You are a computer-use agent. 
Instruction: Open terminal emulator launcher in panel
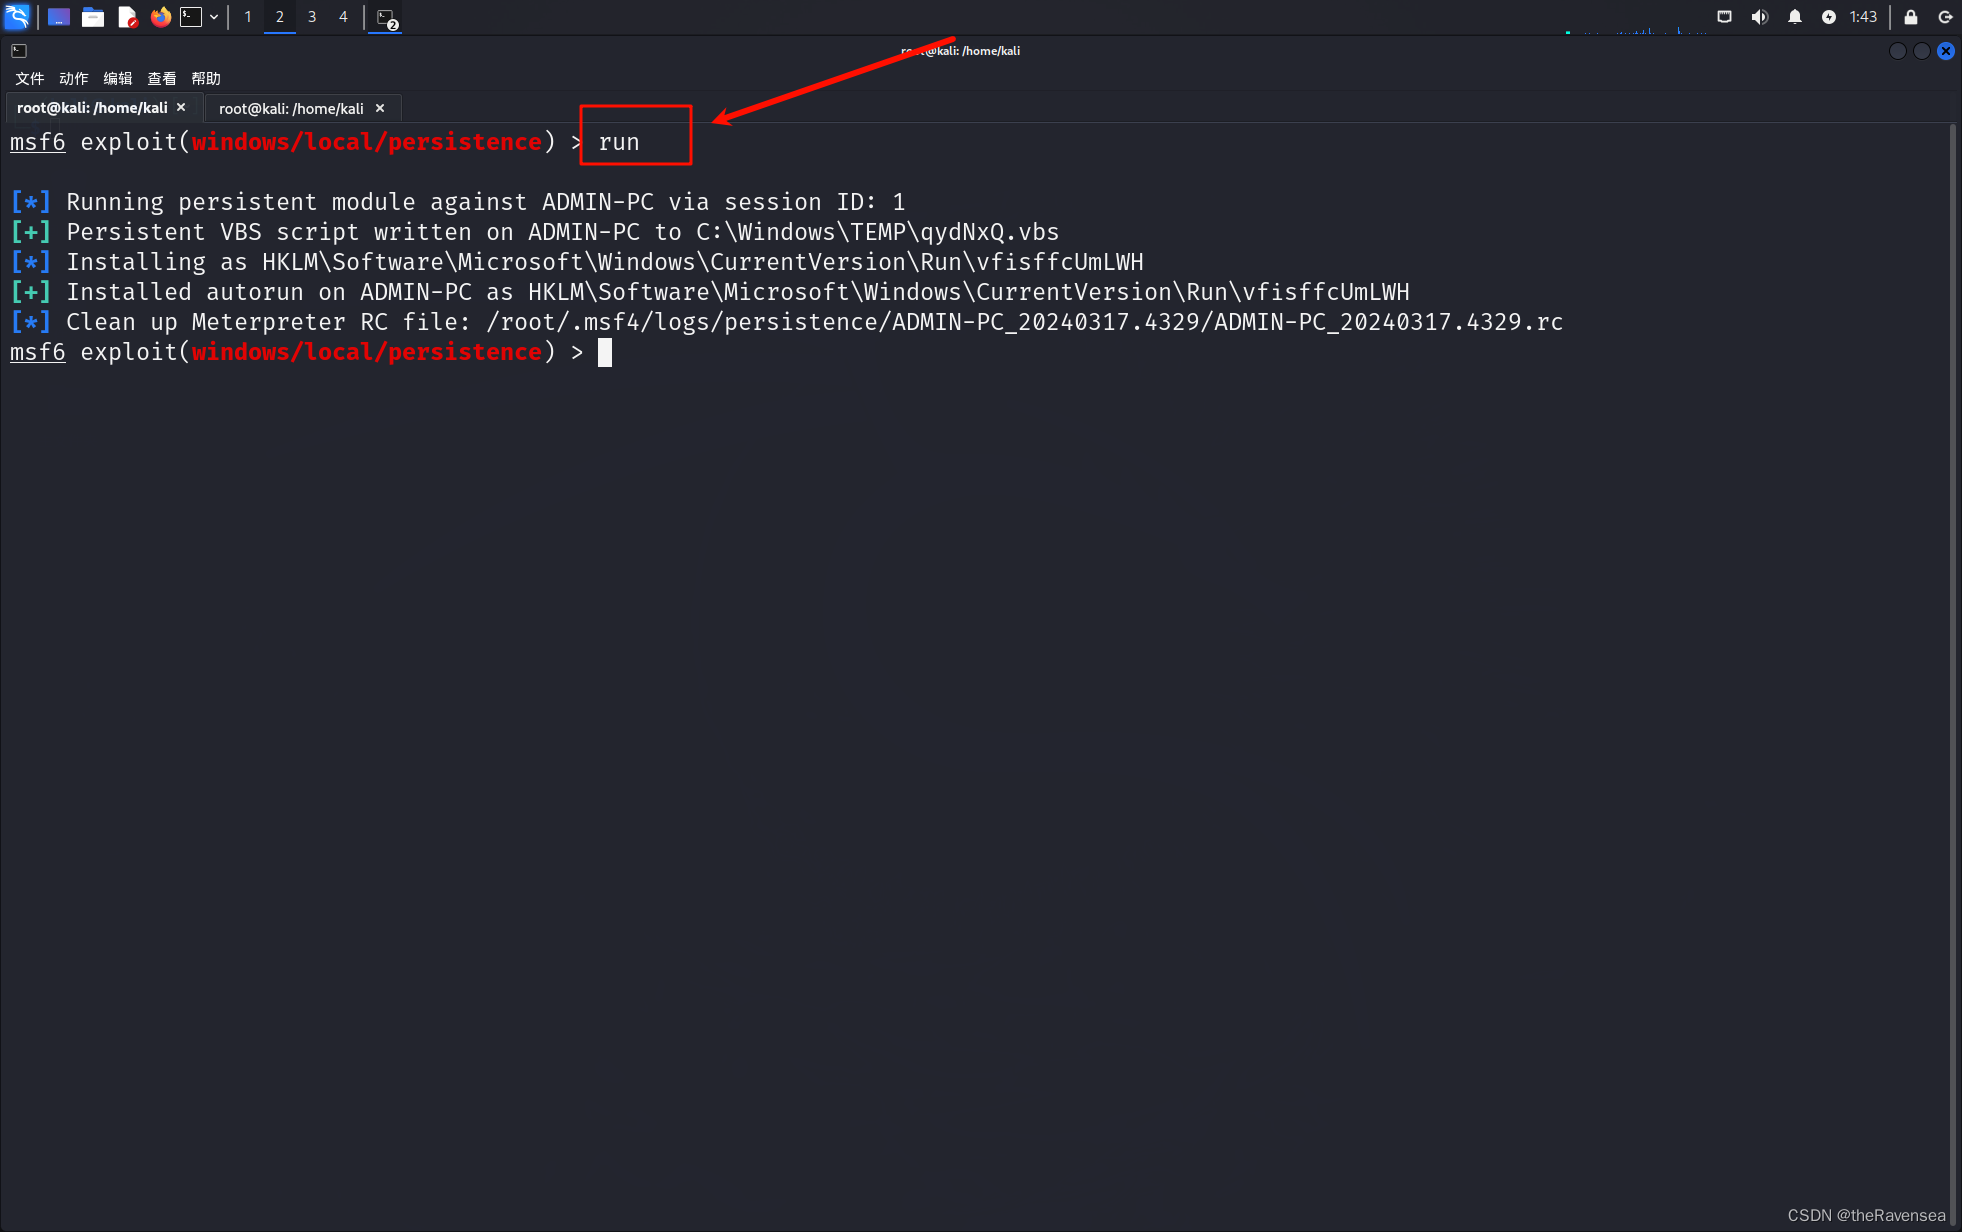point(191,17)
